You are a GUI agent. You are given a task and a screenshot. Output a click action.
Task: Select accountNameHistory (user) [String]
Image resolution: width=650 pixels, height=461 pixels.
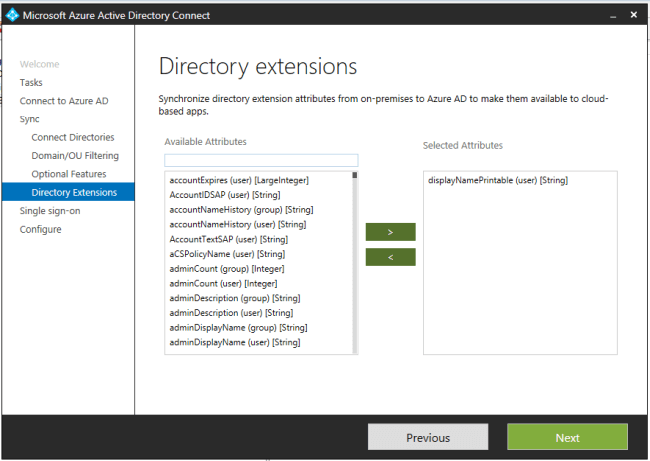(238, 224)
